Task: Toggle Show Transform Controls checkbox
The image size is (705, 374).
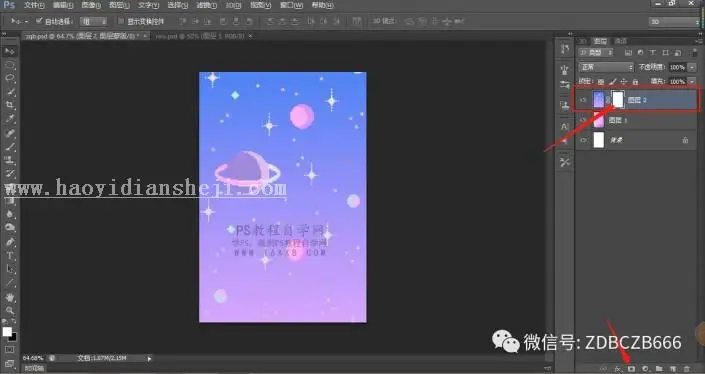Action: (x=120, y=21)
